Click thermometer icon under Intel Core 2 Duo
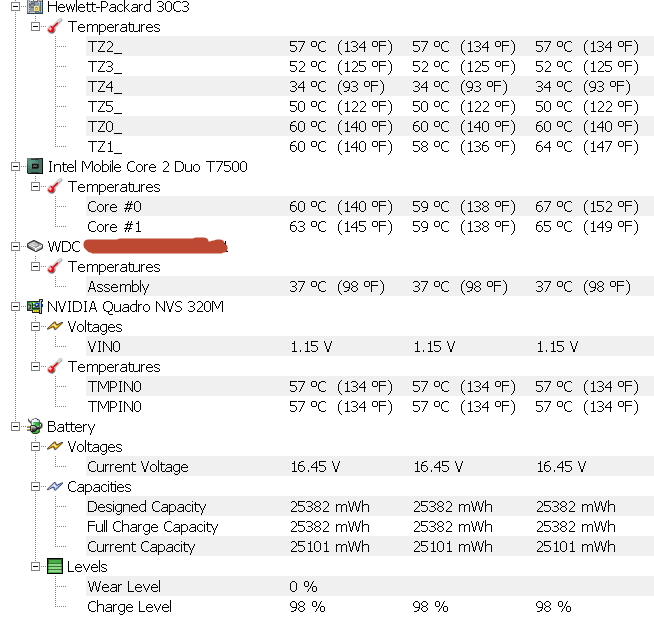The width and height of the screenshot is (654, 623). [x=55, y=186]
